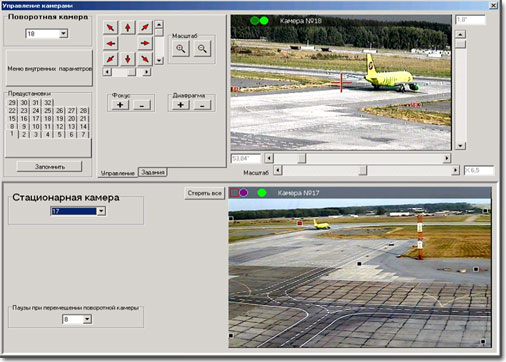Click Запомнить button to save preset
The height and width of the screenshot is (362, 506).
[49, 166]
